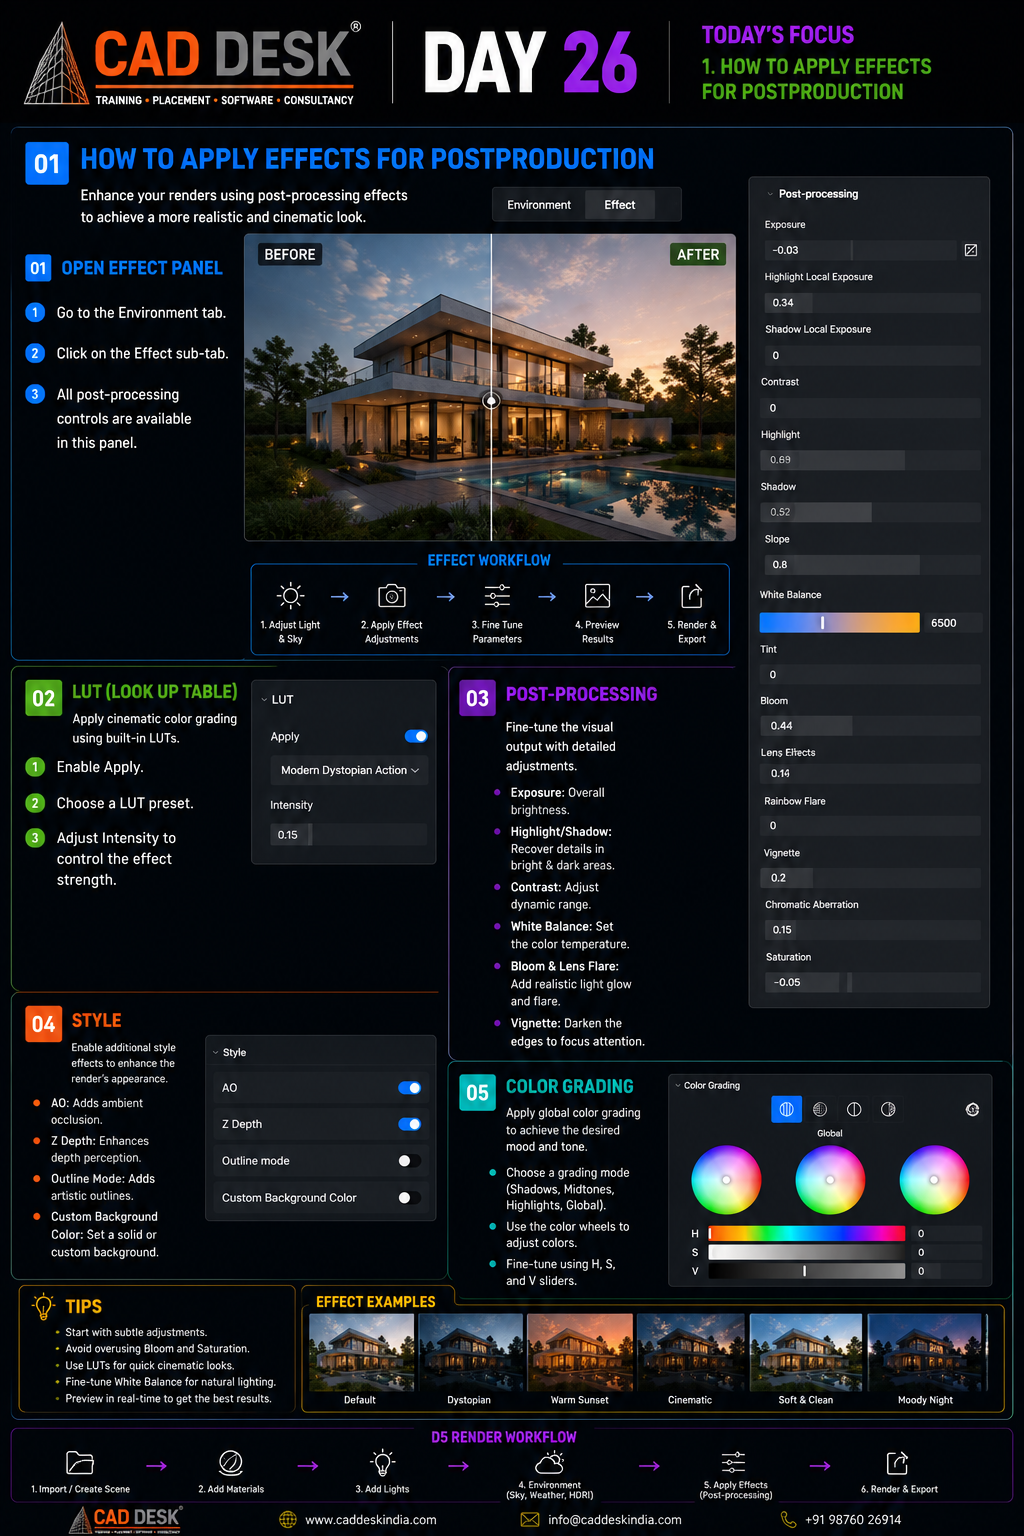The width and height of the screenshot is (1024, 1536).
Task: Click the Chromatic Aberration 0.15 field
Action: pyautogui.click(x=872, y=929)
